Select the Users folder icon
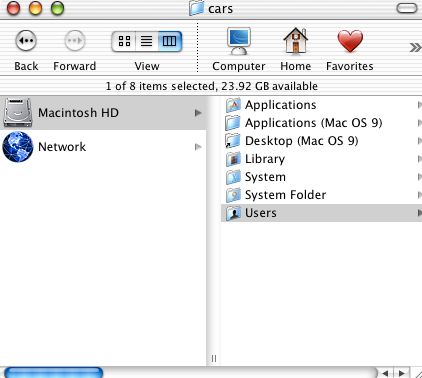The width and height of the screenshot is (422, 378). 233,213
